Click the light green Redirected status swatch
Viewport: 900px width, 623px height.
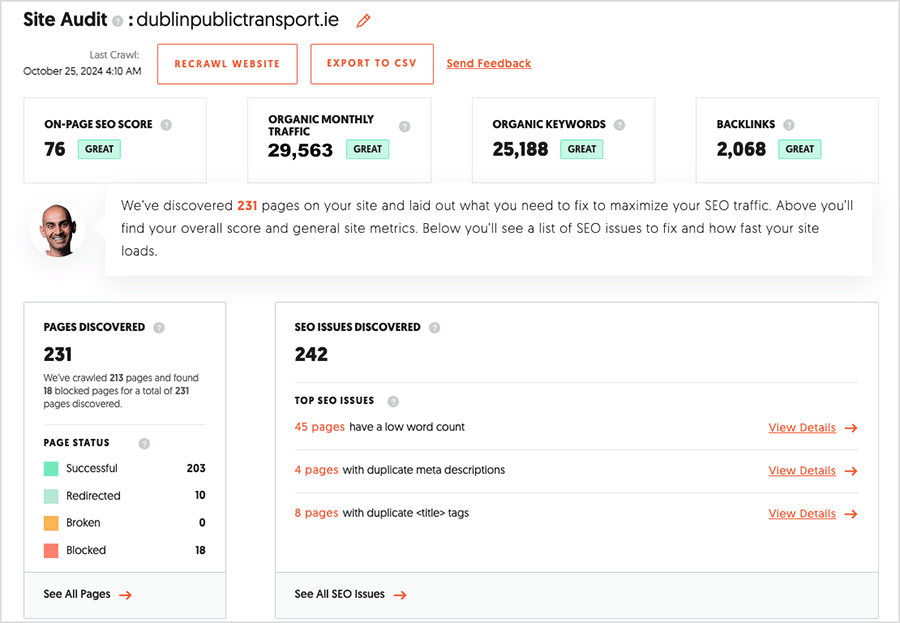point(51,496)
